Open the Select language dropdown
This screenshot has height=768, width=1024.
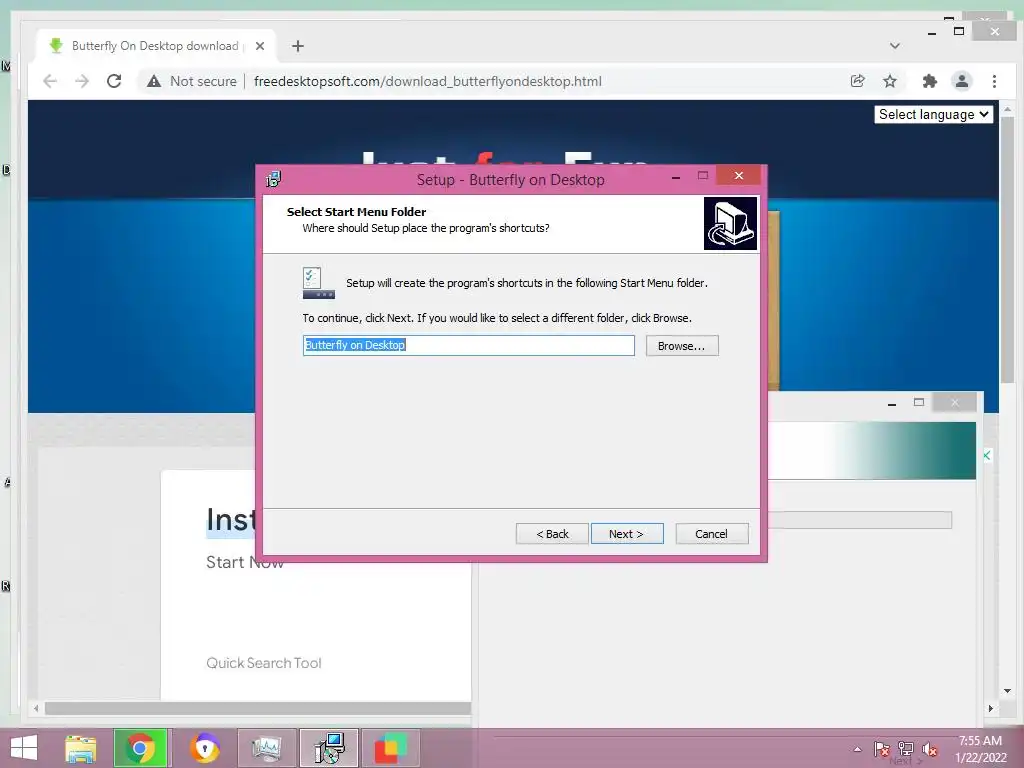pyautogui.click(x=933, y=114)
